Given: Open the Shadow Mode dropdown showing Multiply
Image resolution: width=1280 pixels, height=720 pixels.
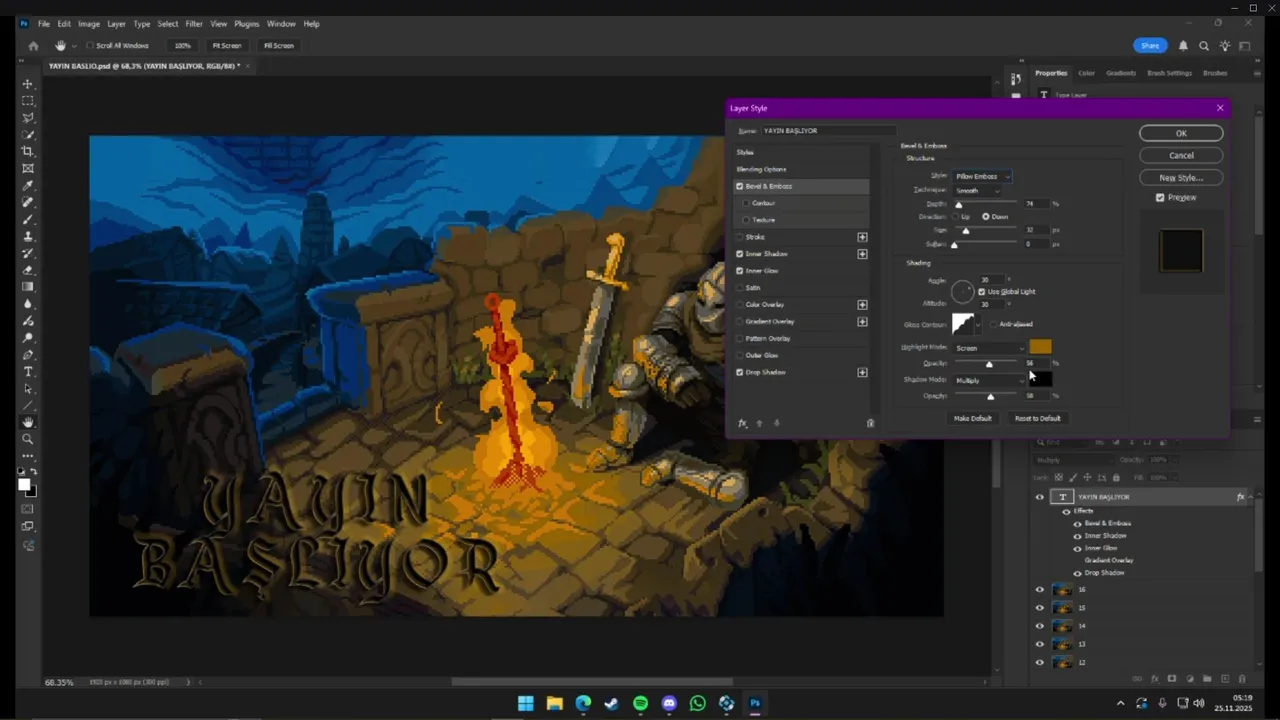Looking at the screenshot, I should pyautogui.click(x=988, y=380).
